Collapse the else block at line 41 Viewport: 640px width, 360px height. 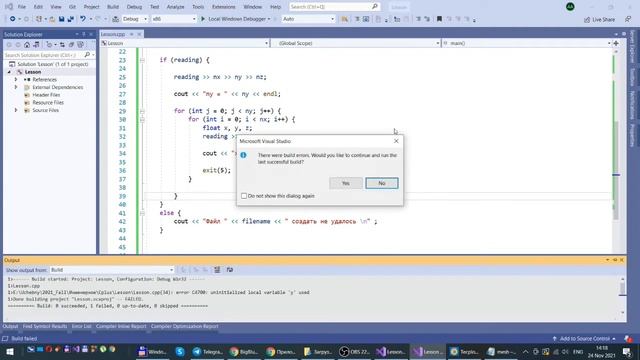click(142, 213)
